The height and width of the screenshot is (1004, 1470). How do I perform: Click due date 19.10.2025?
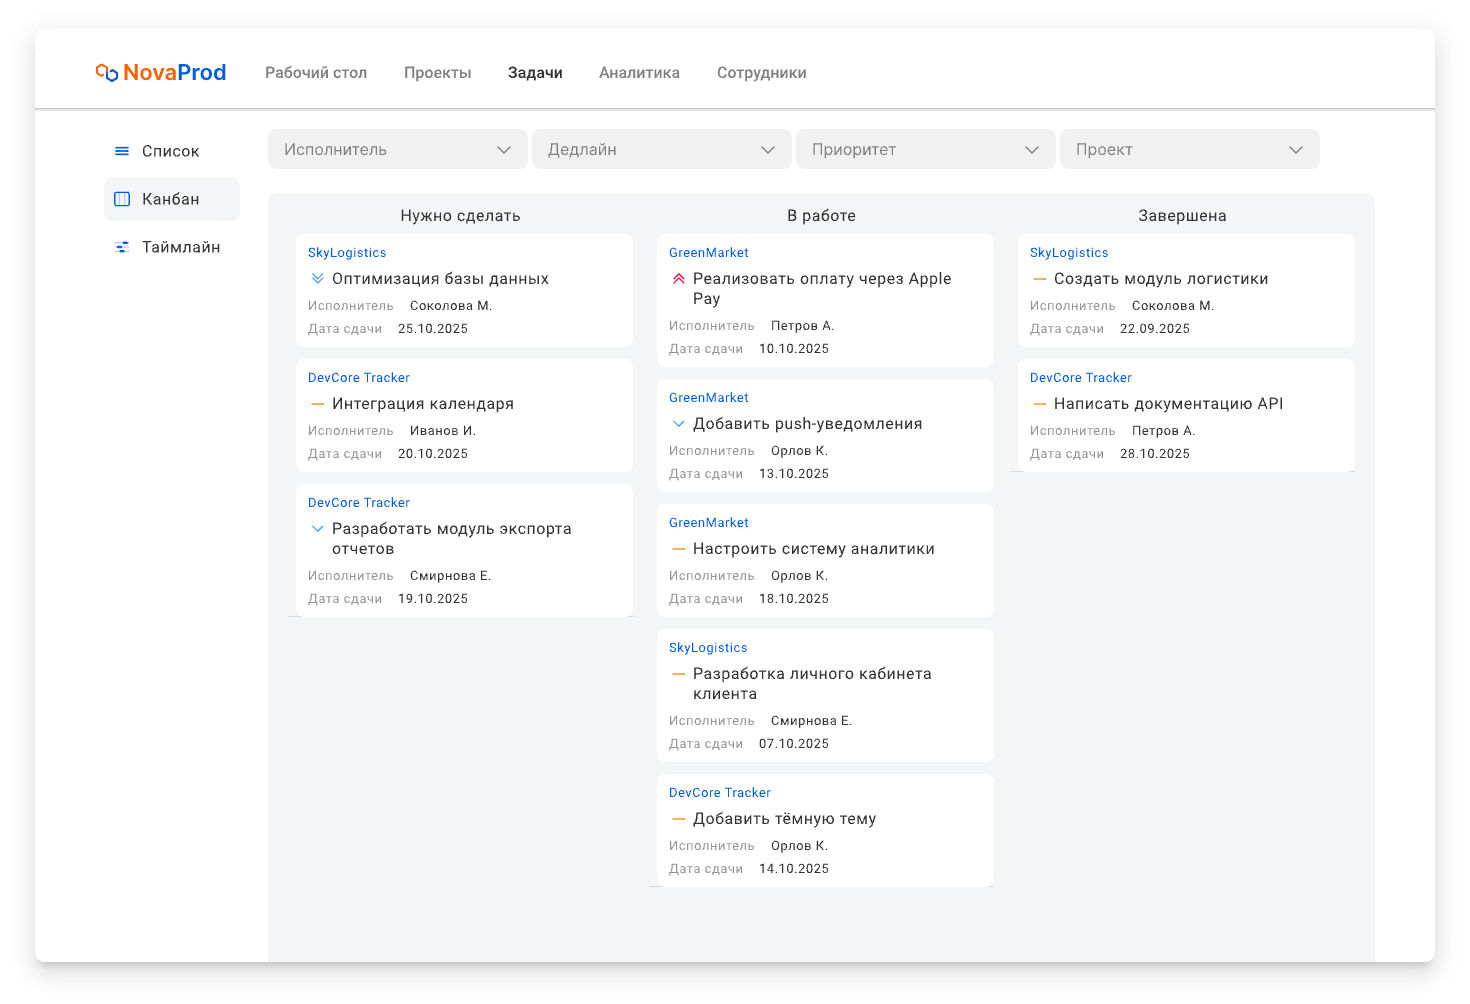tap(433, 599)
